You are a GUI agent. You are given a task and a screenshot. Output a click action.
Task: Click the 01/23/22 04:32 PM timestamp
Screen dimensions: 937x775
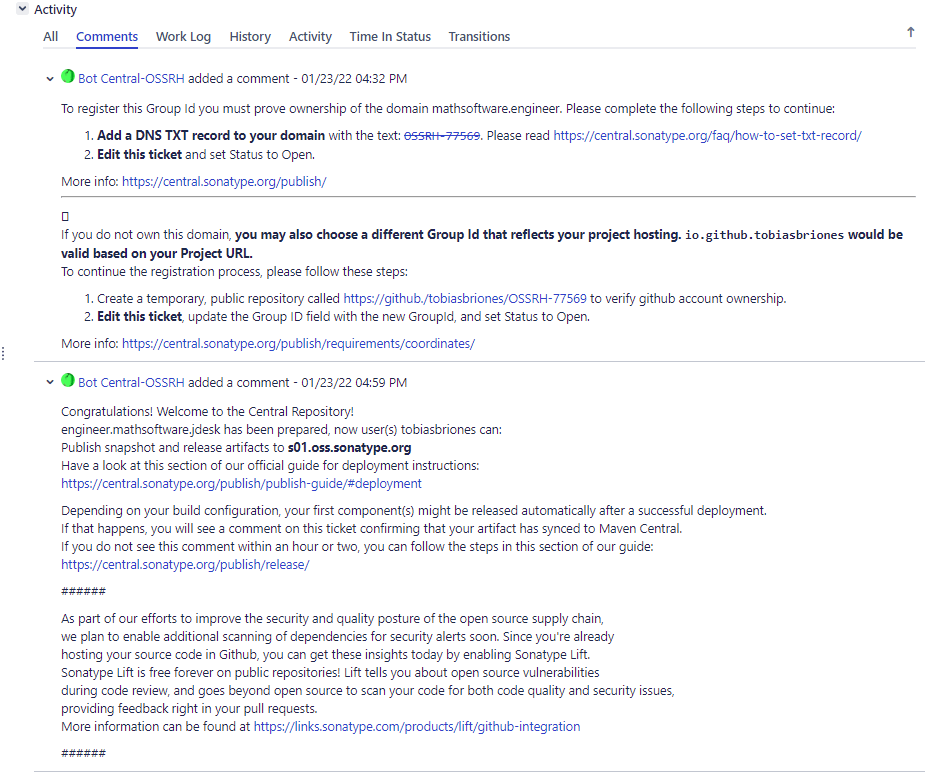[354, 79]
